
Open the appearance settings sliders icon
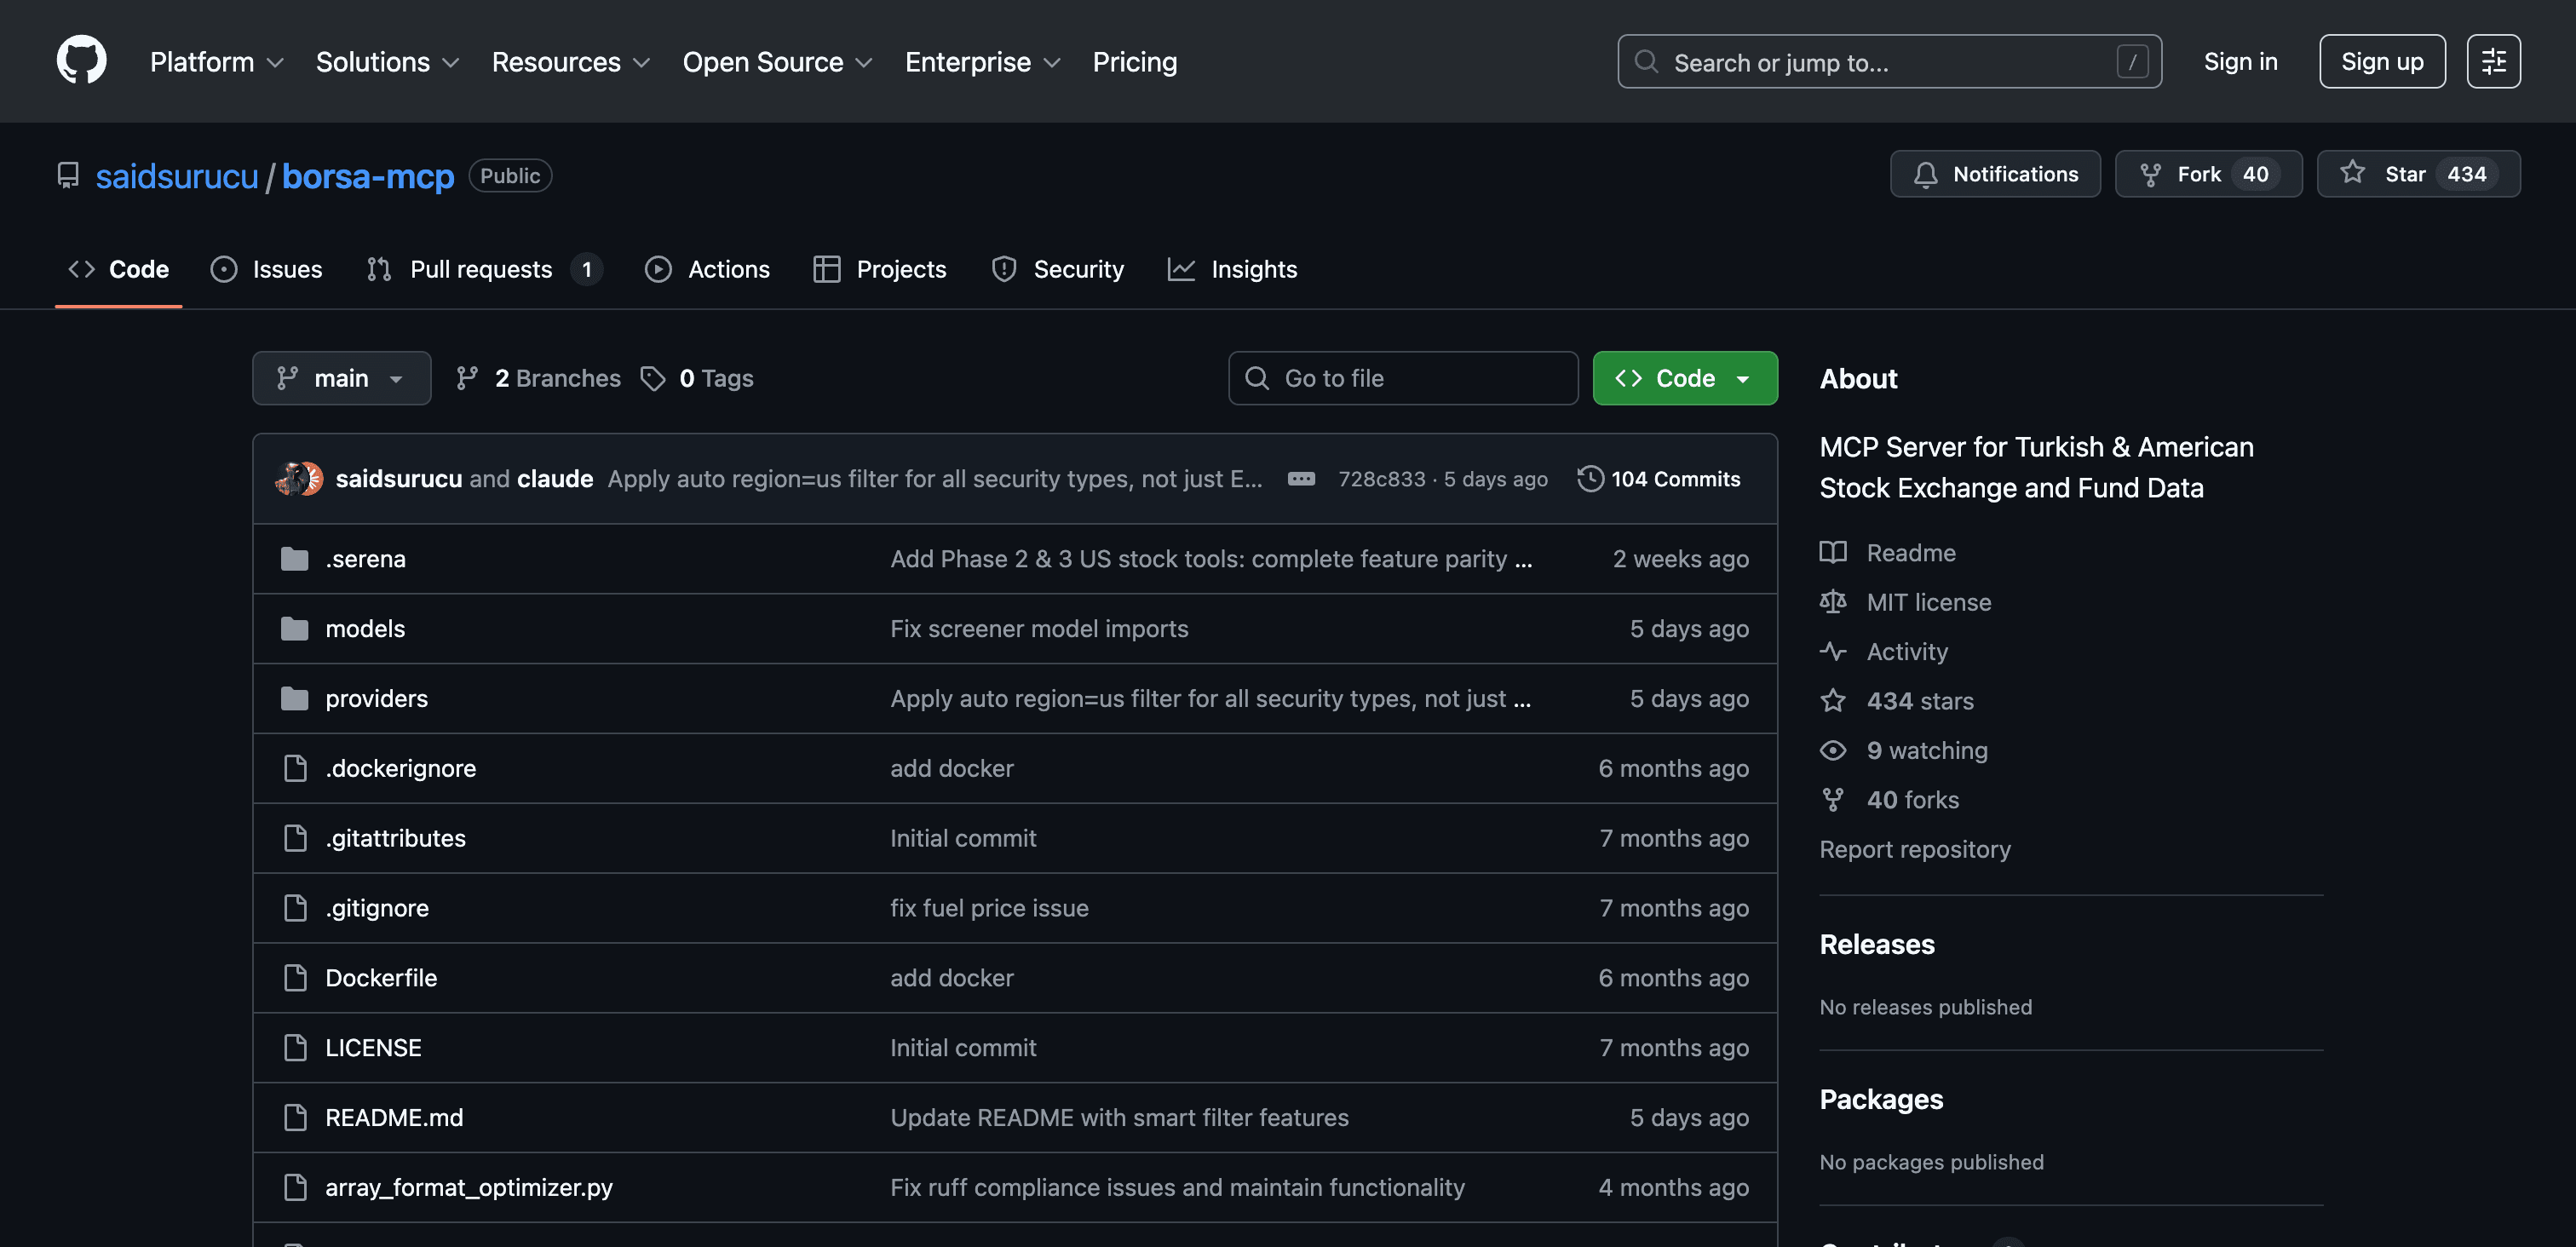2493,61
